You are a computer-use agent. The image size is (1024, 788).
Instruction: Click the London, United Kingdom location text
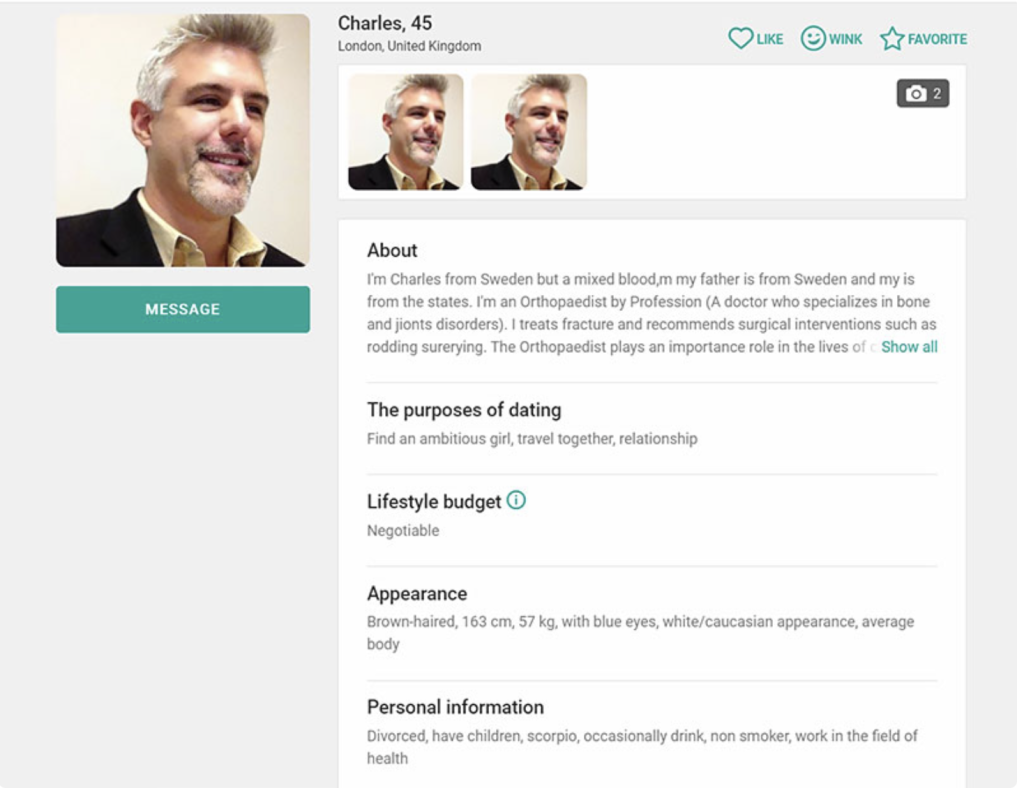(x=409, y=46)
